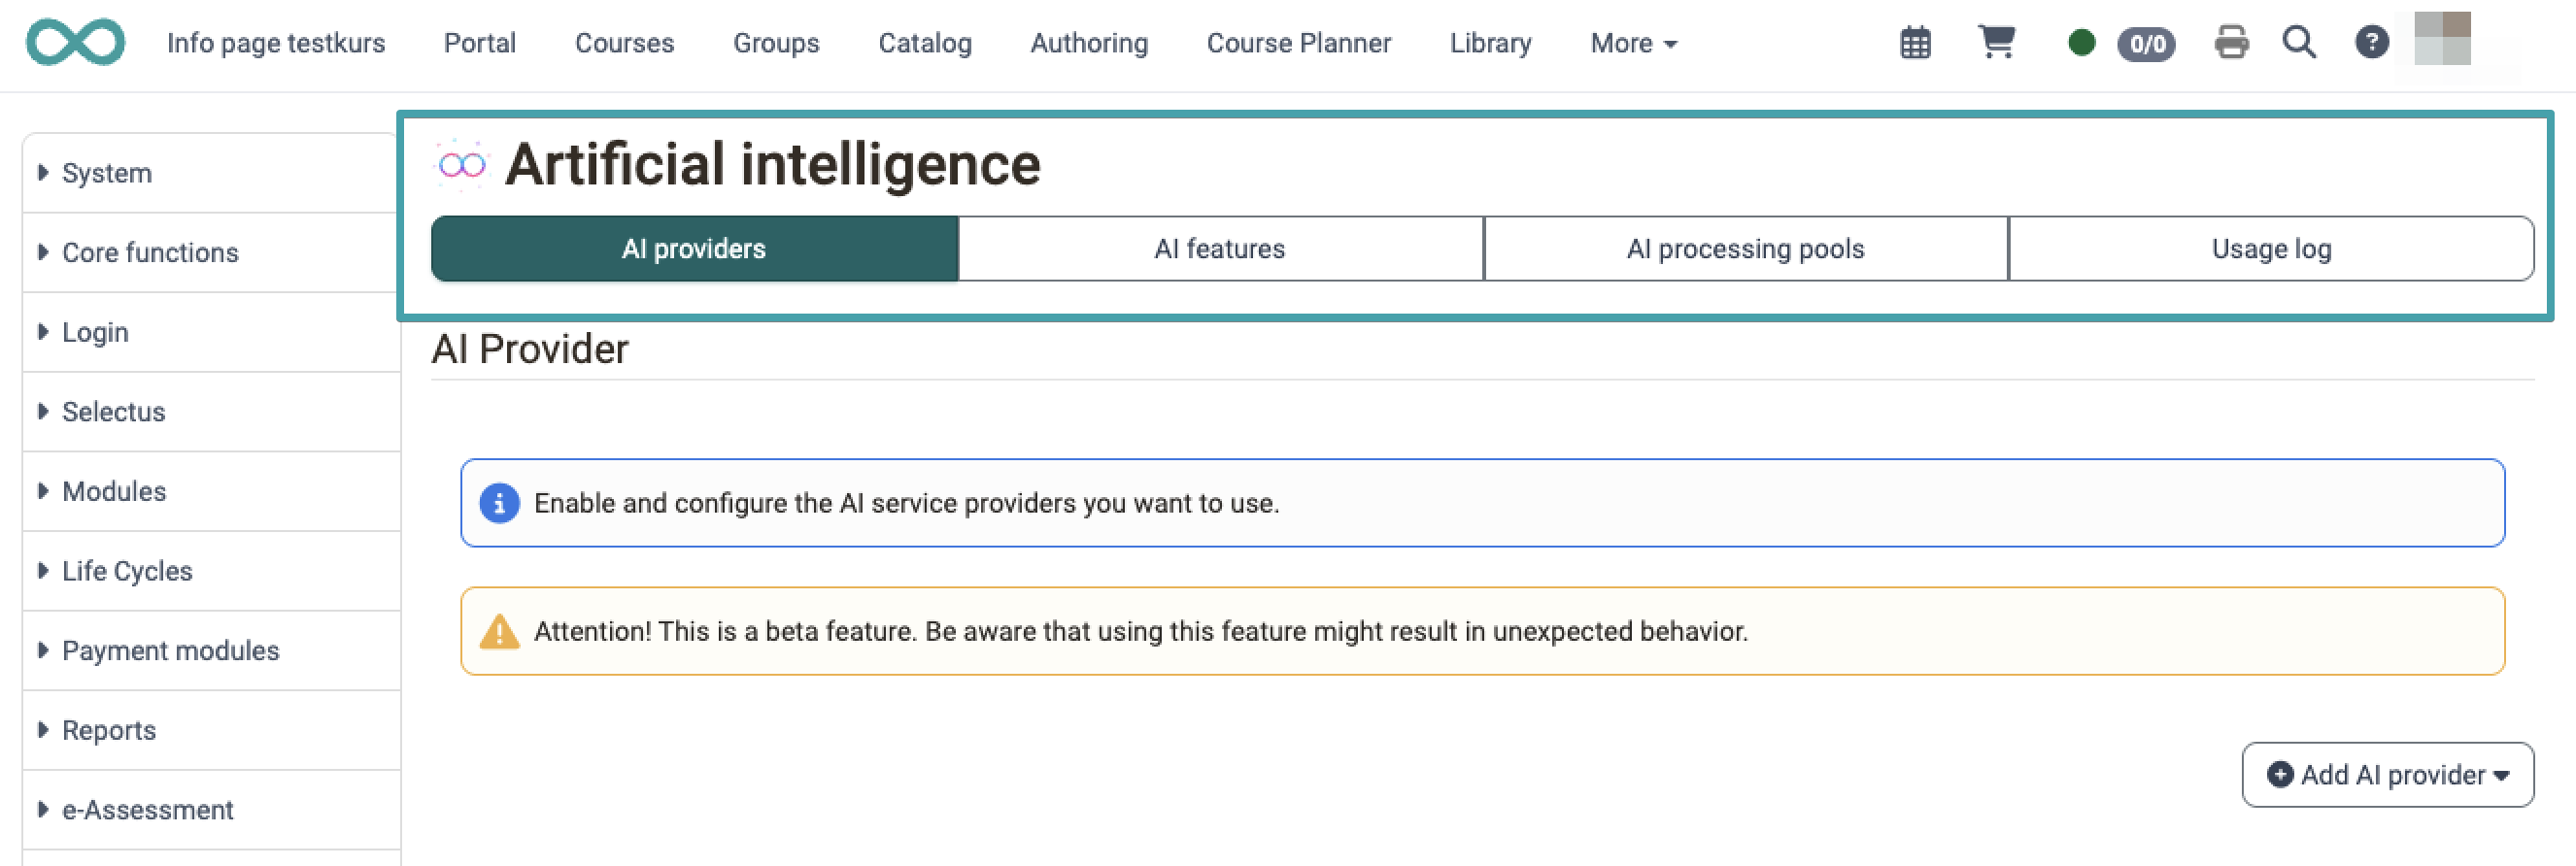The width and height of the screenshot is (2576, 866).
Task: Open the shopping cart icon
Action: [x=1996, y=42]
